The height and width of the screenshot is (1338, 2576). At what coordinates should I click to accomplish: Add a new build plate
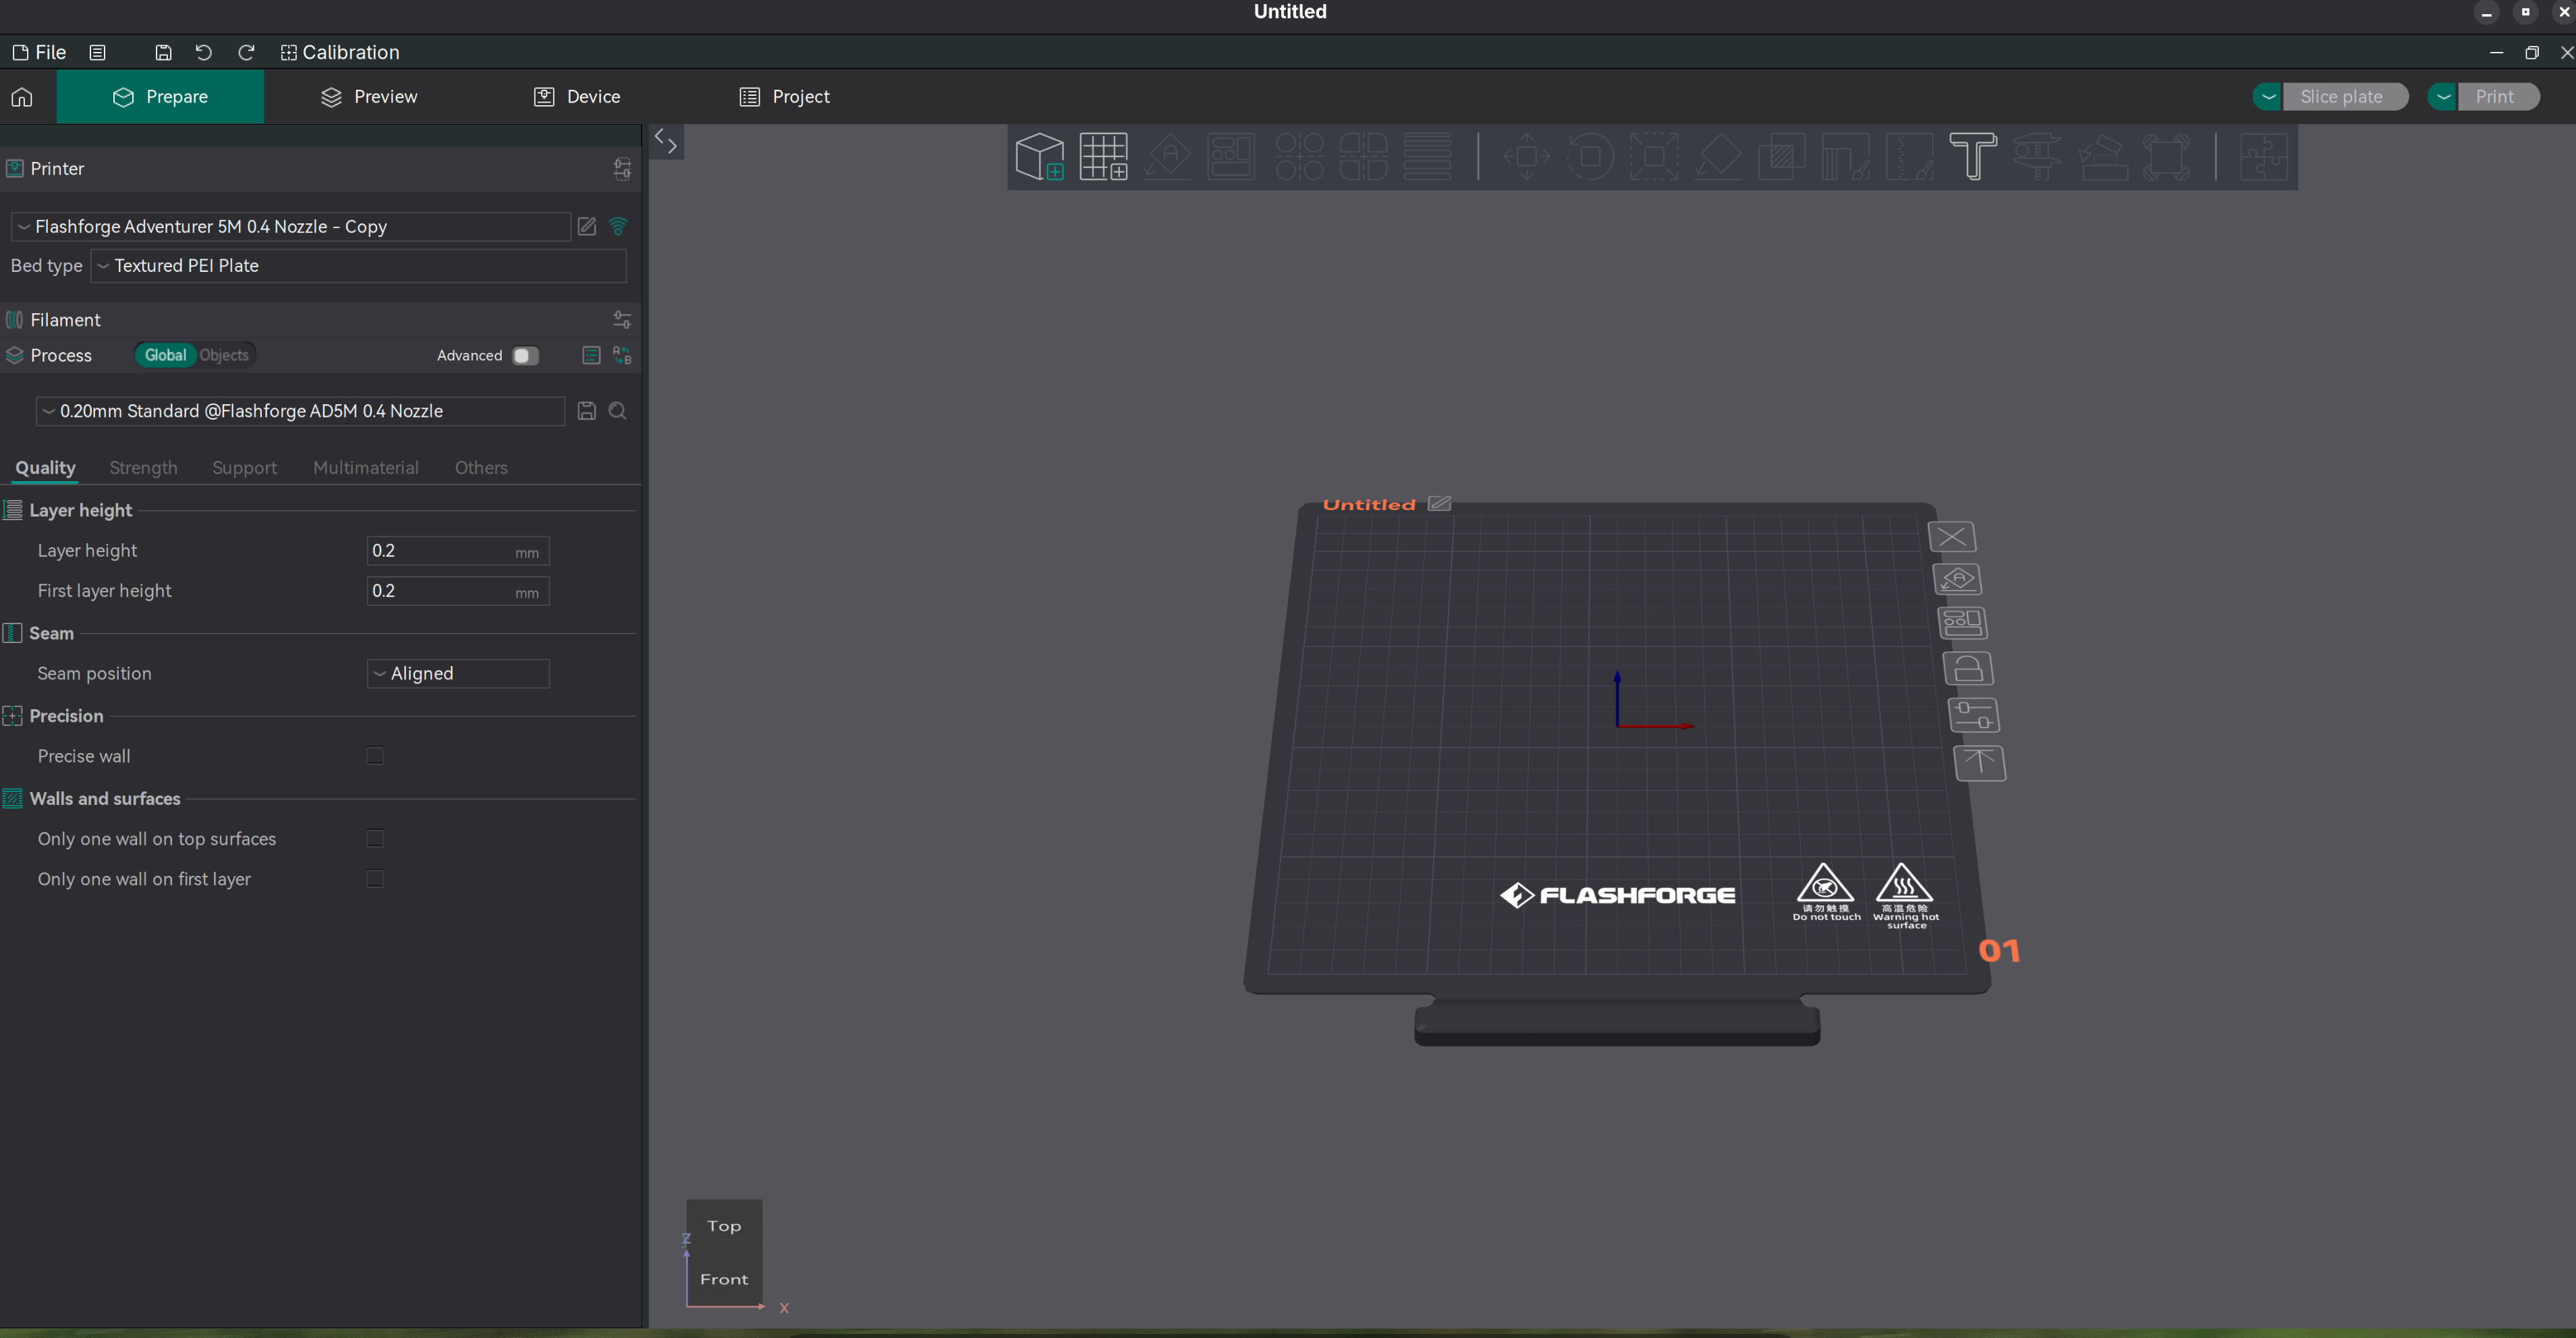coord(1103,156)
